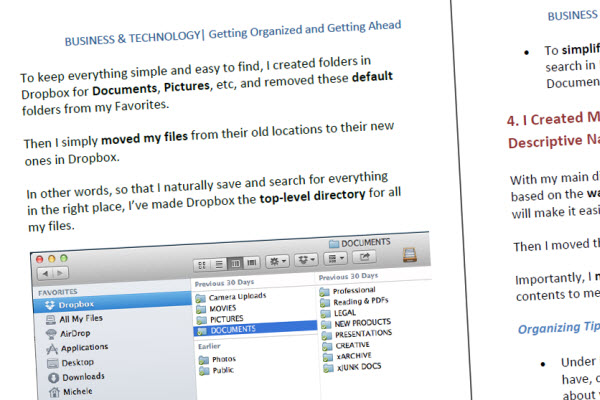600x400 pixels.
Task: Click the red close window button
Action: pyautogui.click(x=39, y=260)
